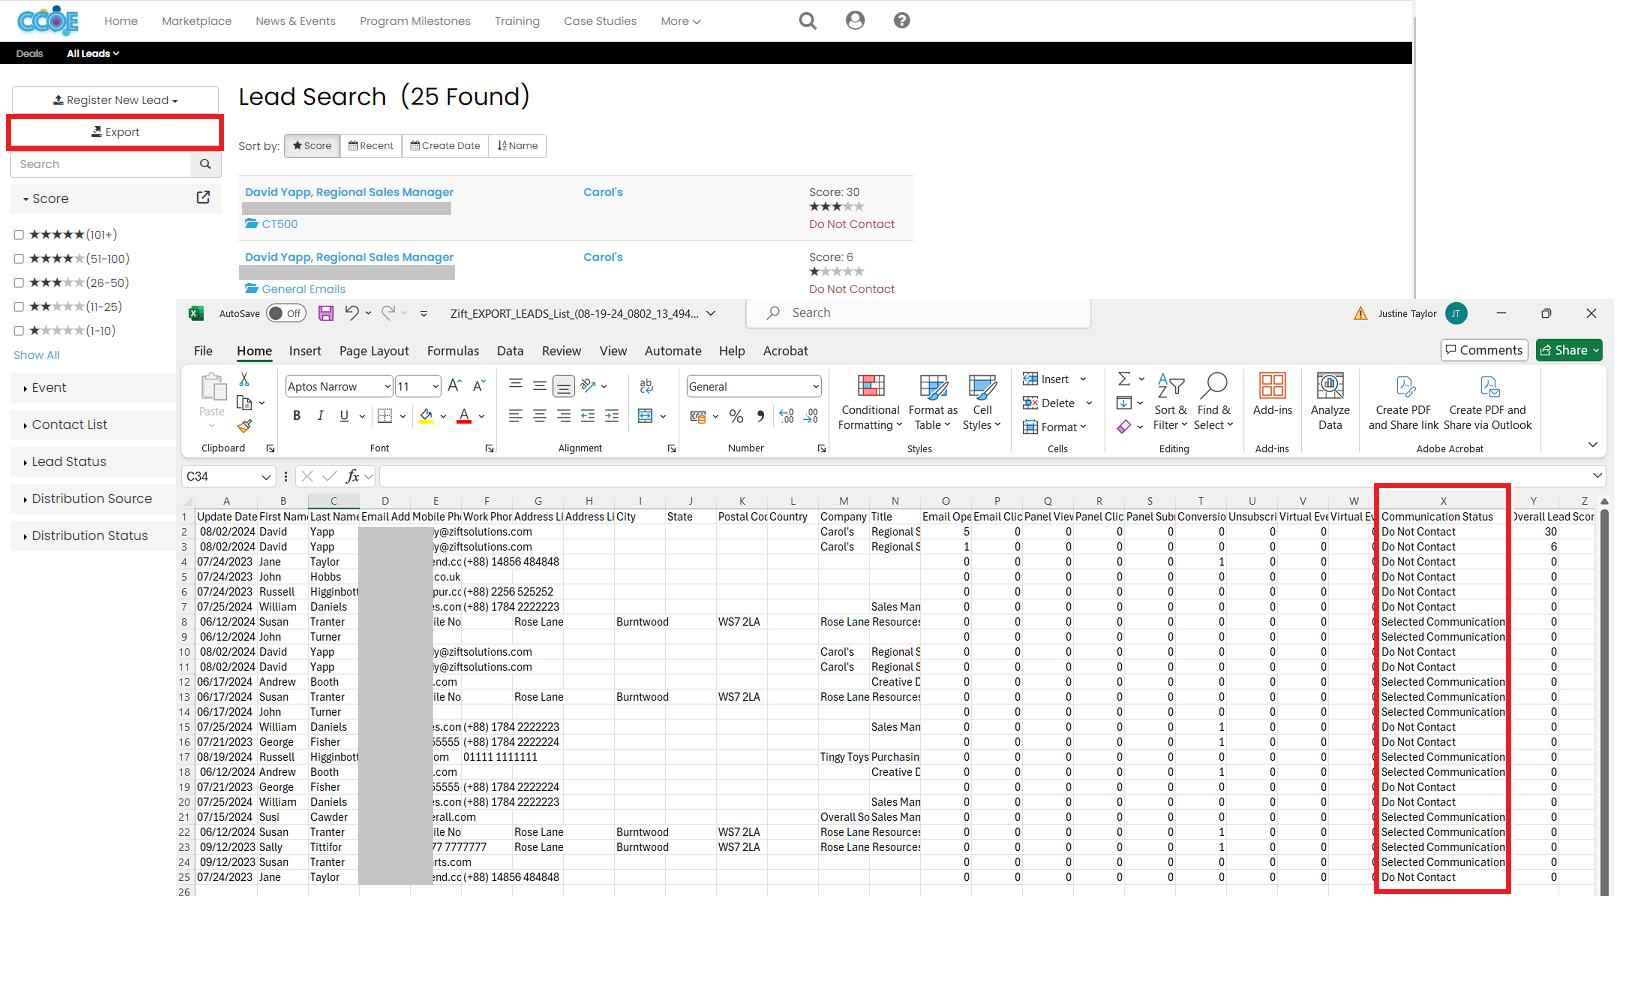
Task: Toggle AutoSave switch in Excel
Action: (286, 313)
